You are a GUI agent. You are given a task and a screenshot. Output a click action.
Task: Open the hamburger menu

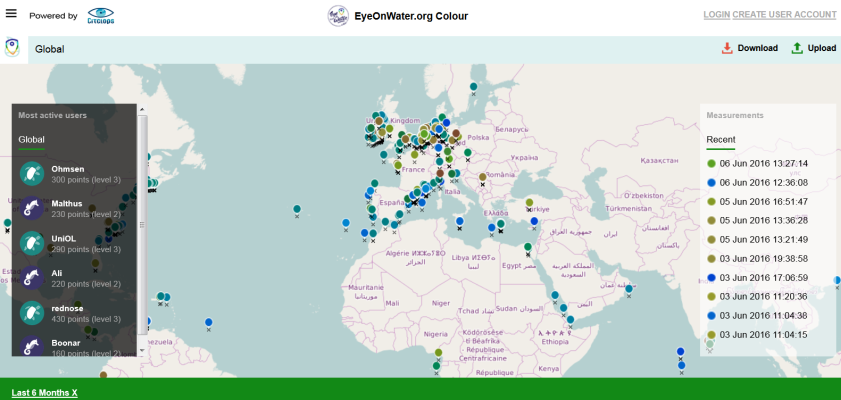(11, 13)
